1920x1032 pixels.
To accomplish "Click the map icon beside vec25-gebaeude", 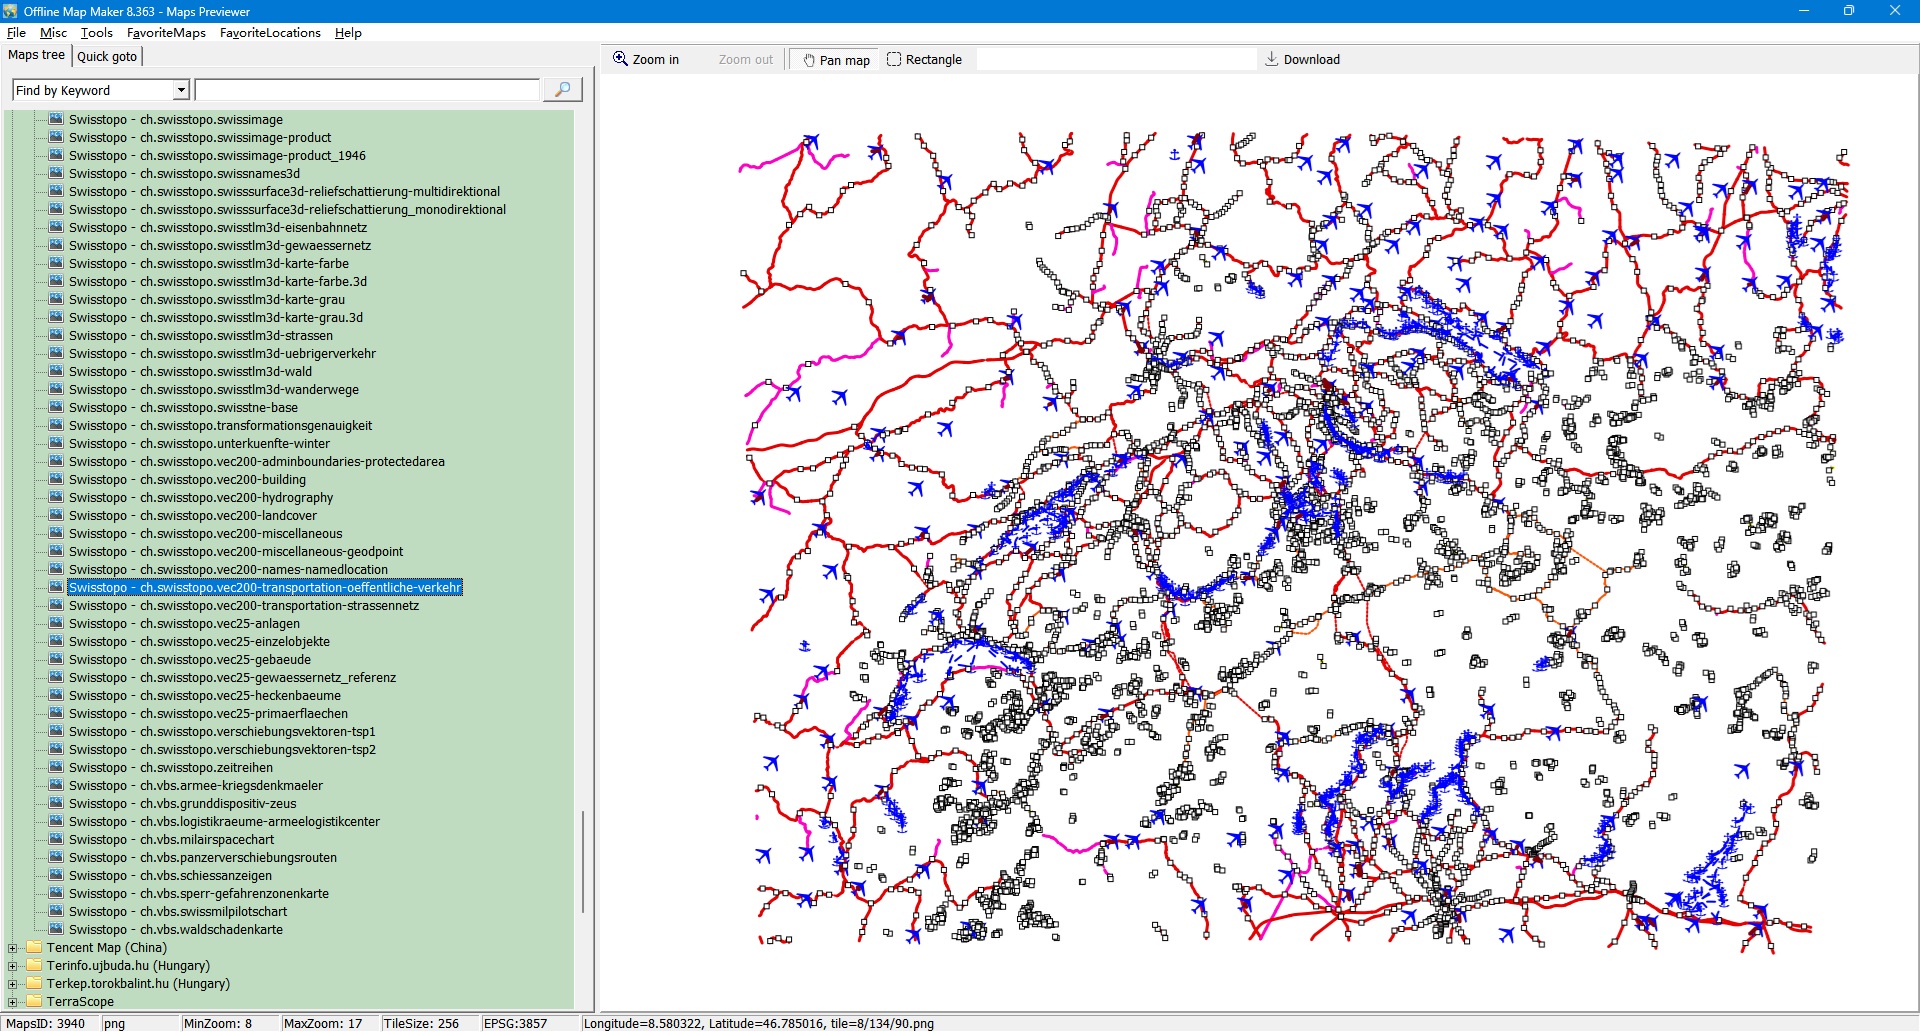I will pos(56,659).
